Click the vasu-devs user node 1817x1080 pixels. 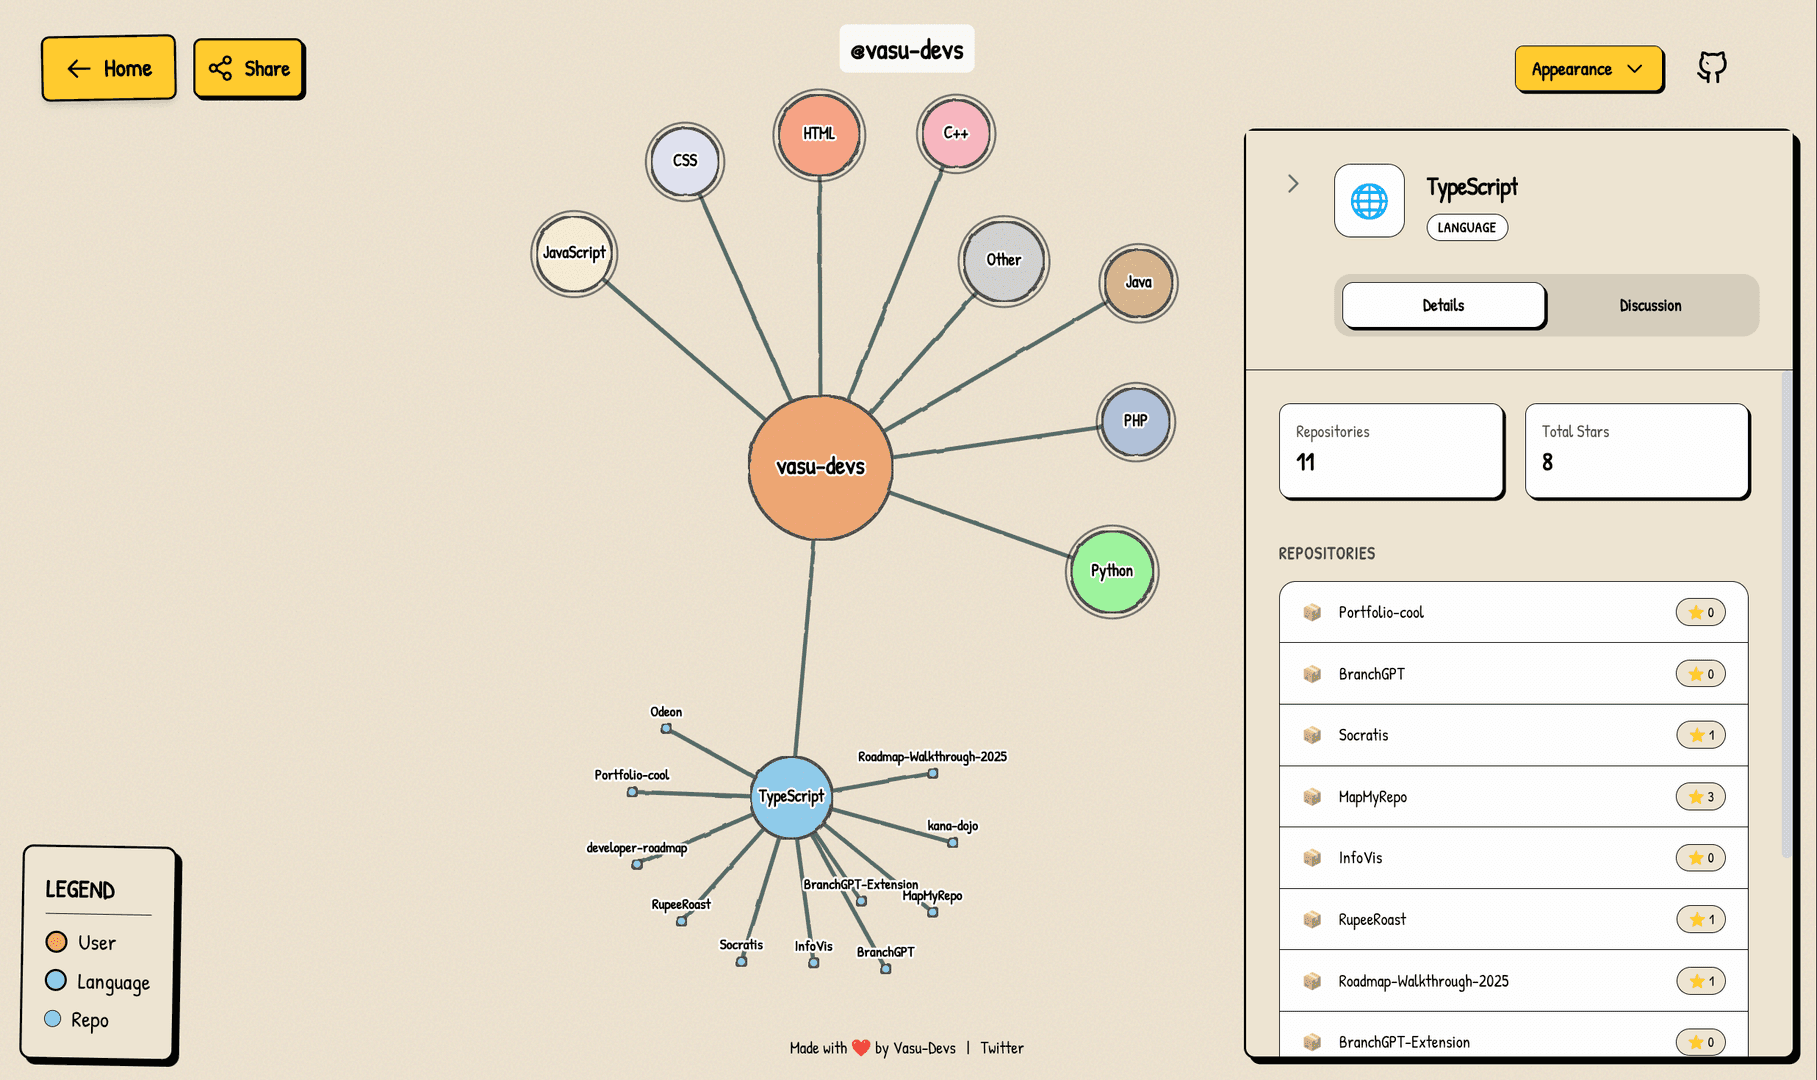tap(820, 467)
